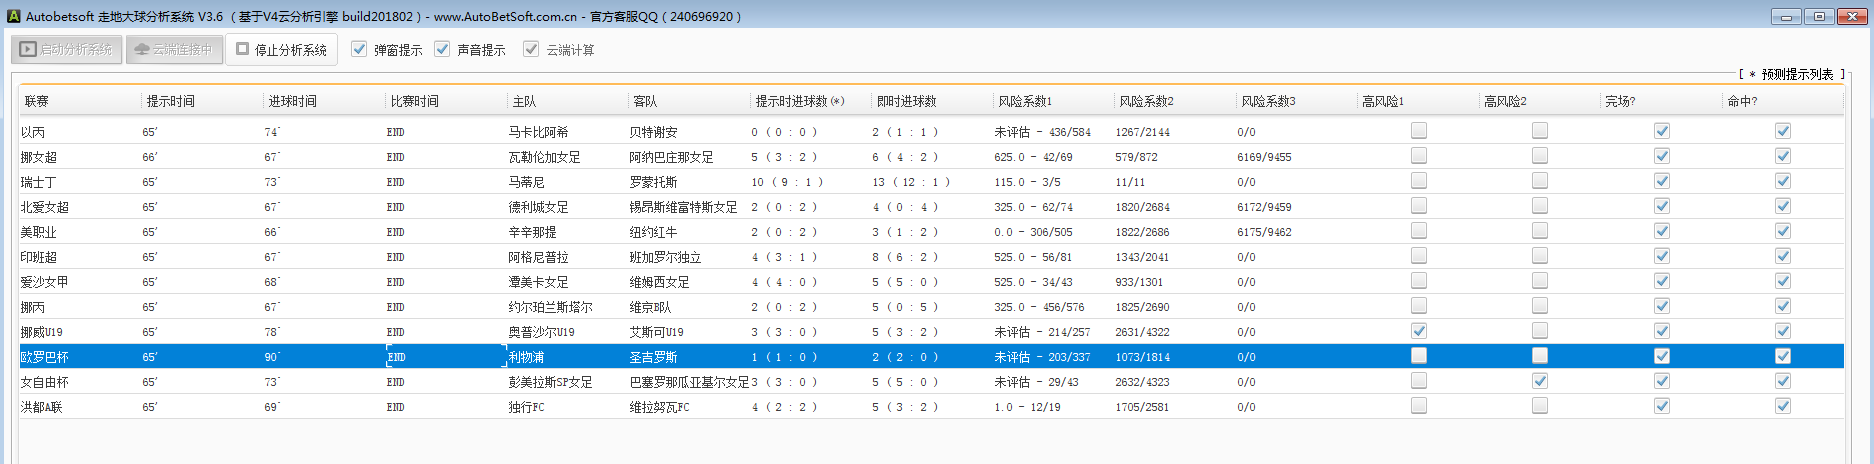The width and height of the screenshot is (1874, 464).
Task: Toggle the 云端计算 cloud computing checkbox
Action: (531, 49)
